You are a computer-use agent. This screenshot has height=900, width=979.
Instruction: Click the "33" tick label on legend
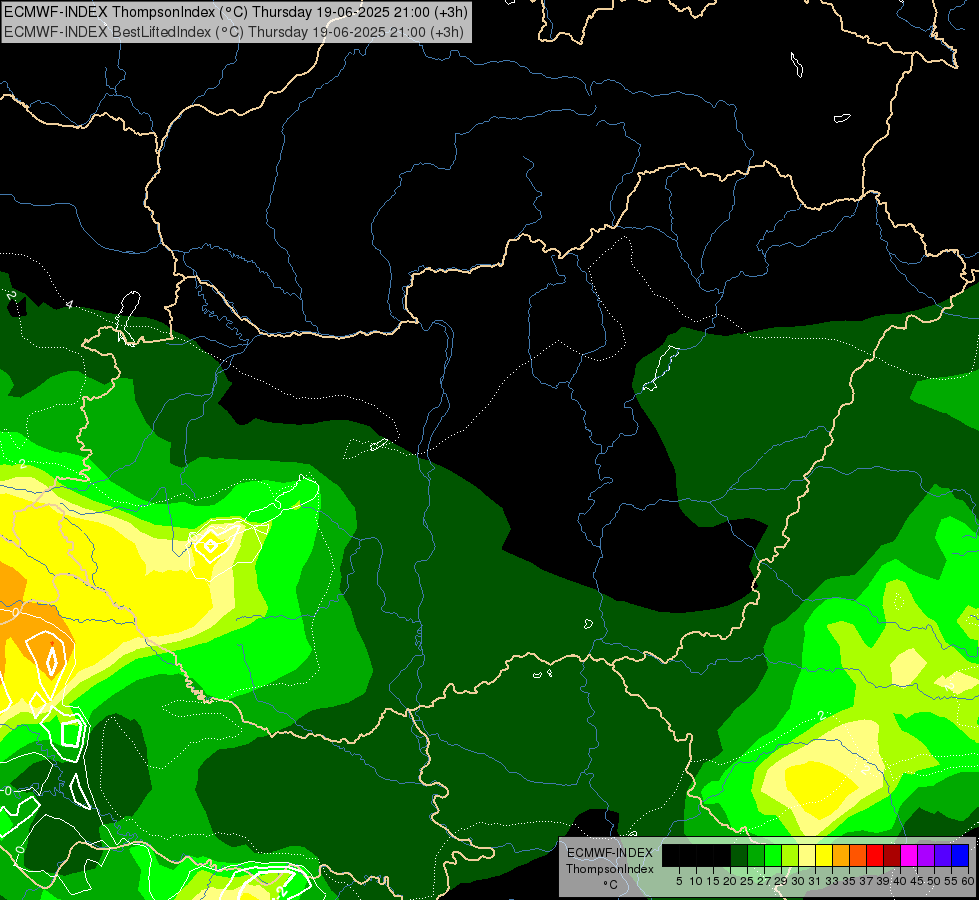832,881
